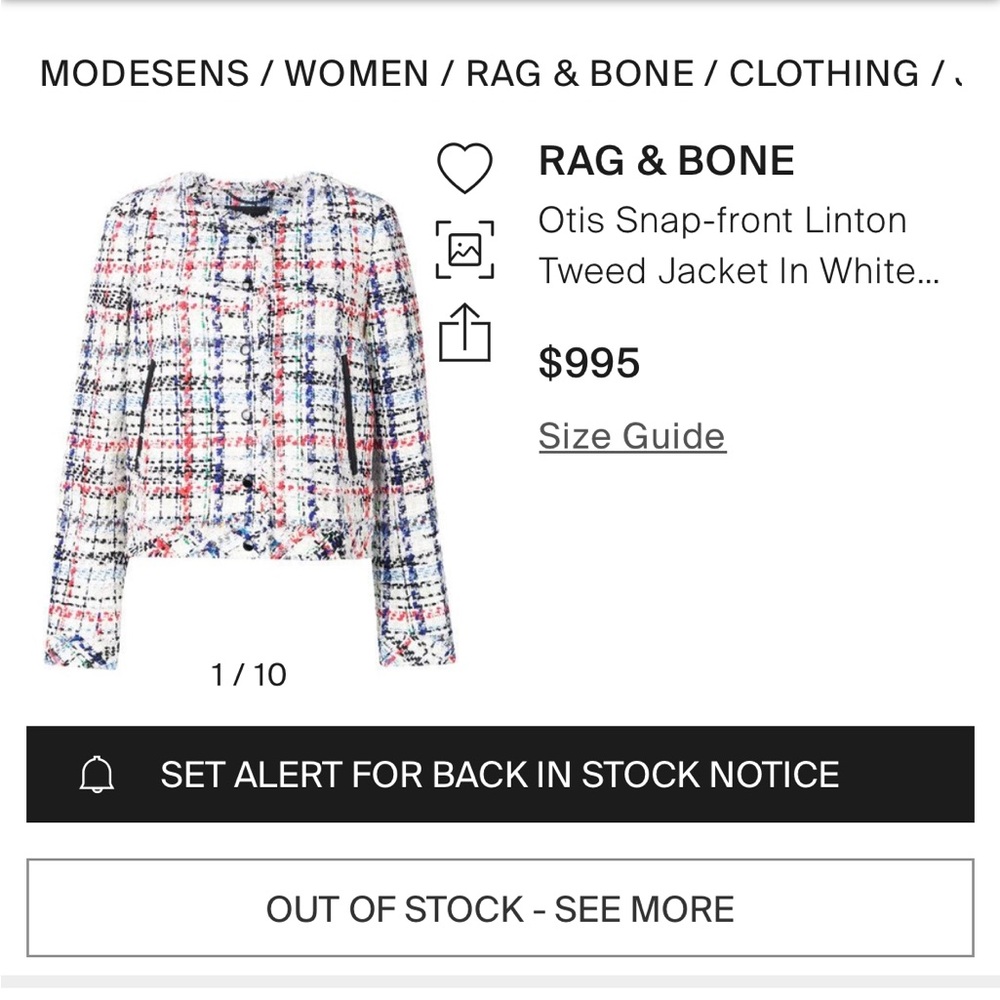
Task: Tap the tweed jacket product photo
Action: [x=250, y=420]
